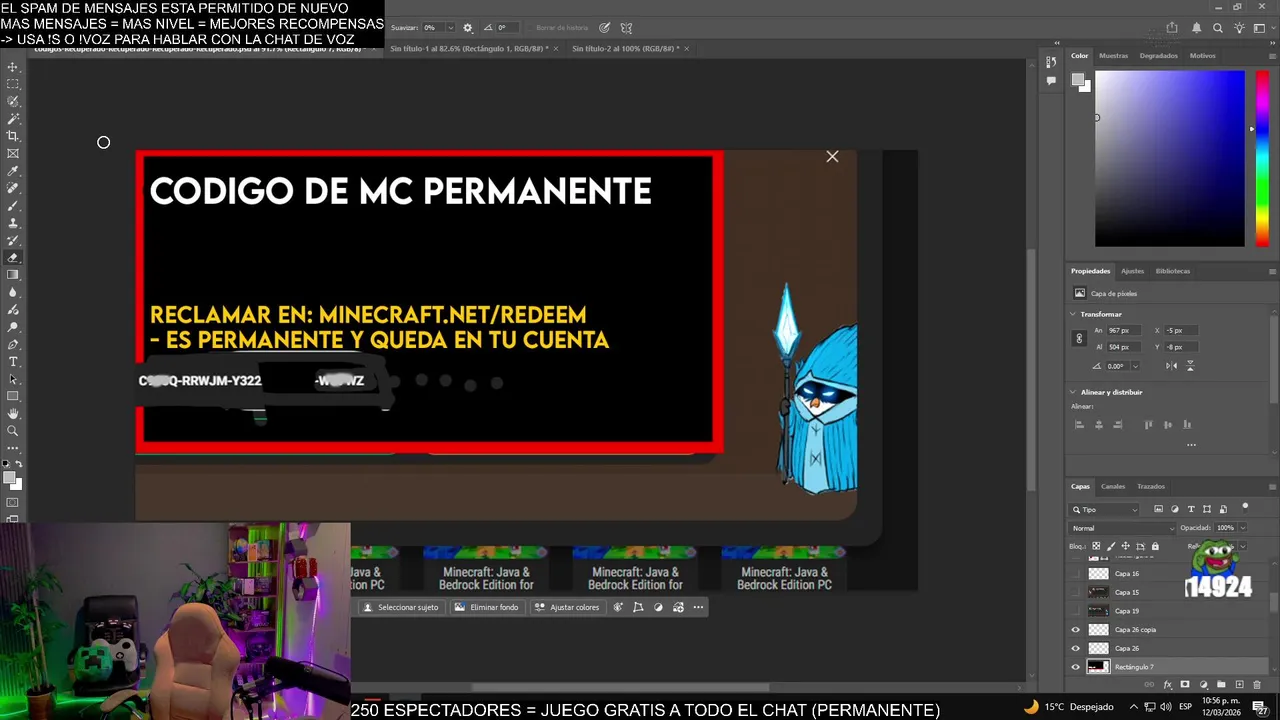
Task: Select the Brush tool
Action: pyautogui.click(x=13, y=205)
